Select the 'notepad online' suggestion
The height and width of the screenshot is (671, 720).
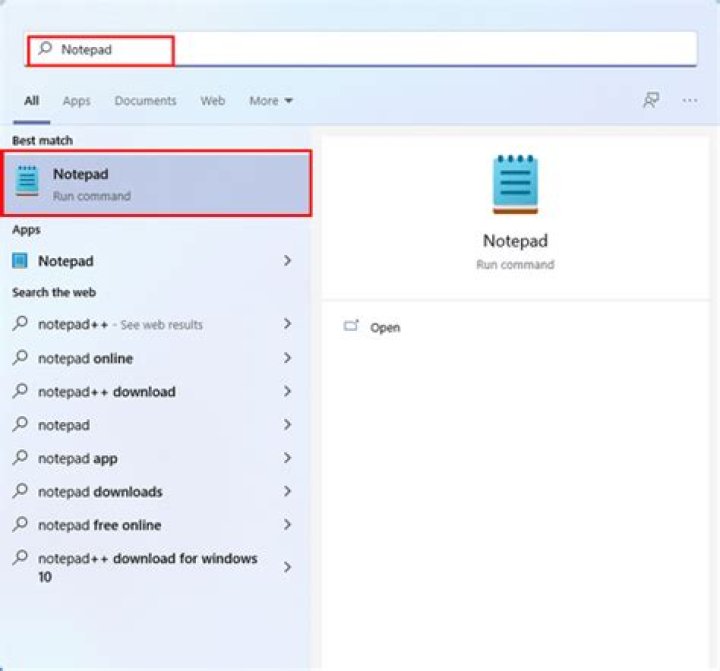(154, 358)
